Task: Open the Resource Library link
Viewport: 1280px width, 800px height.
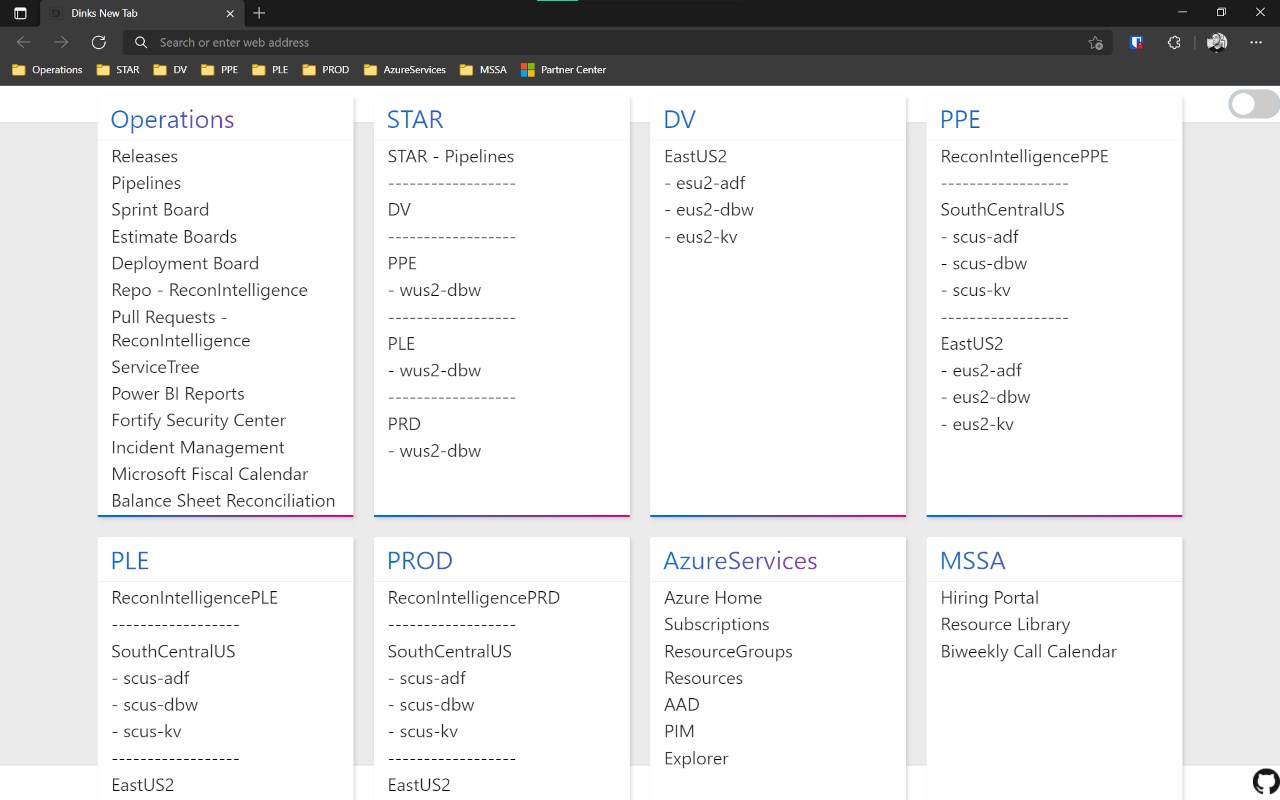Action: point(1005,624)
